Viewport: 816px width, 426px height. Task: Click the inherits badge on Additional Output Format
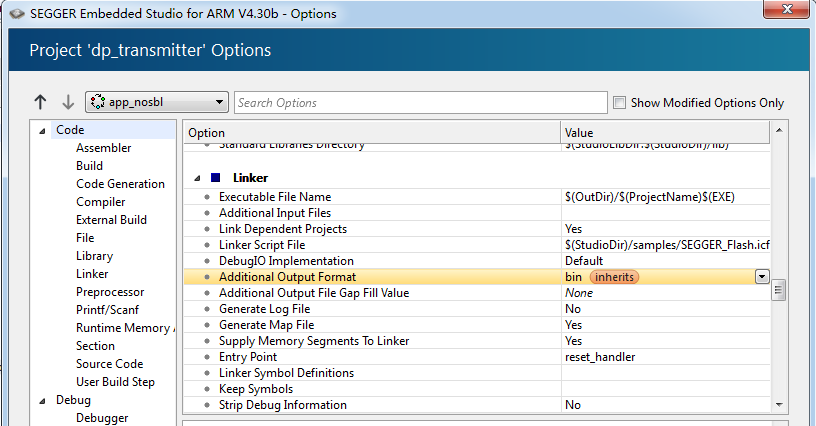(x=614, y=277)
